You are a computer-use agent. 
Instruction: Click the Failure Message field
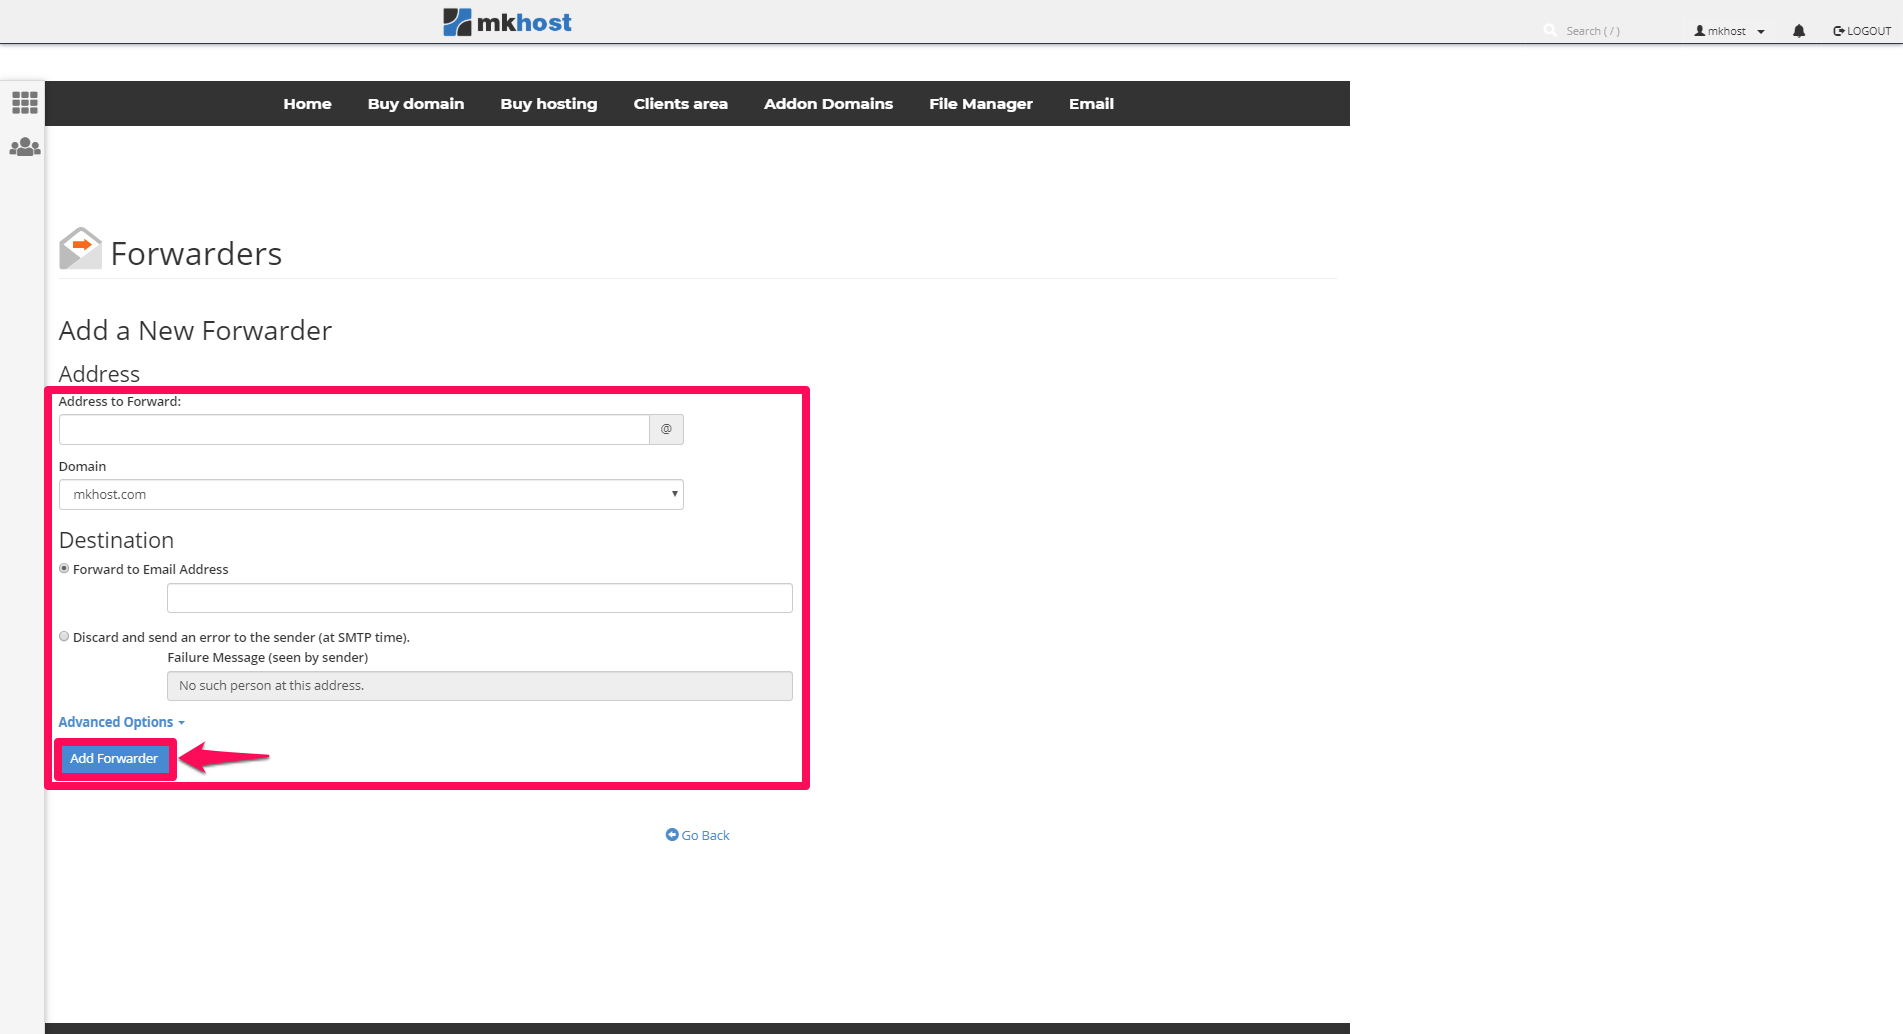[x=480, y=686]
